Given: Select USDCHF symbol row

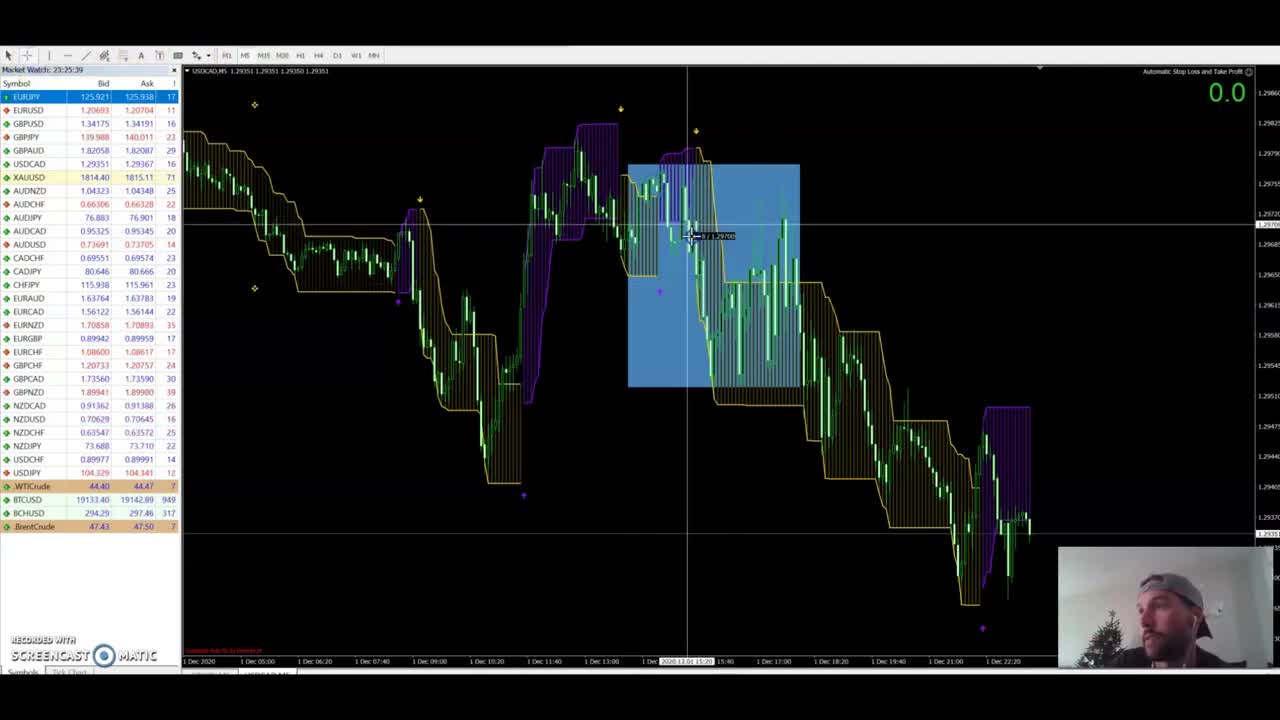Looking at the screenshot, I should (x=90, y=459).
